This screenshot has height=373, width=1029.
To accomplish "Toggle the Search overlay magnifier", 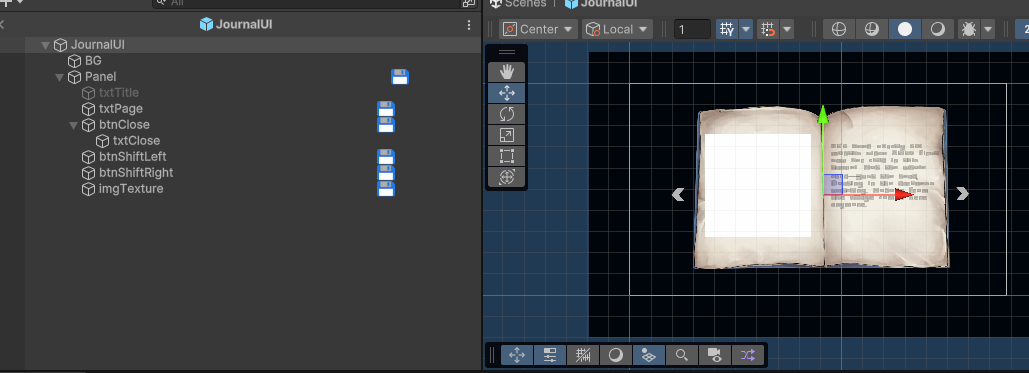I will tap(682, 355).
